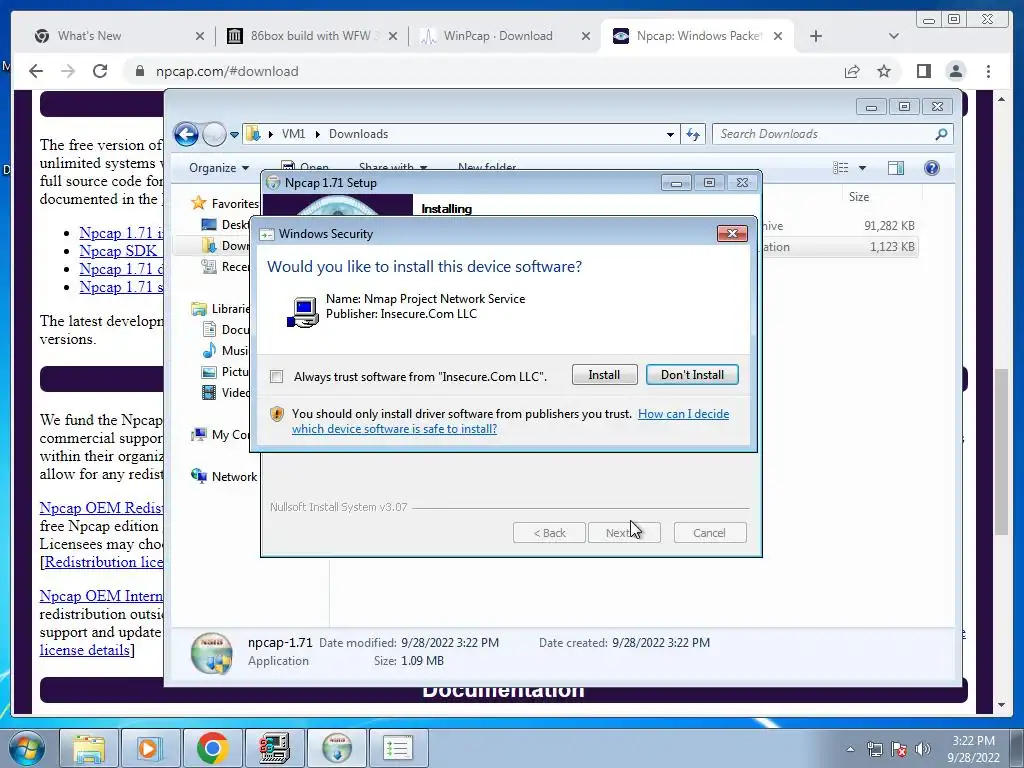The width and height of the screenshot is (1024, 768).
Task: Close the 86box build browser tab
Action: point(392,37)
